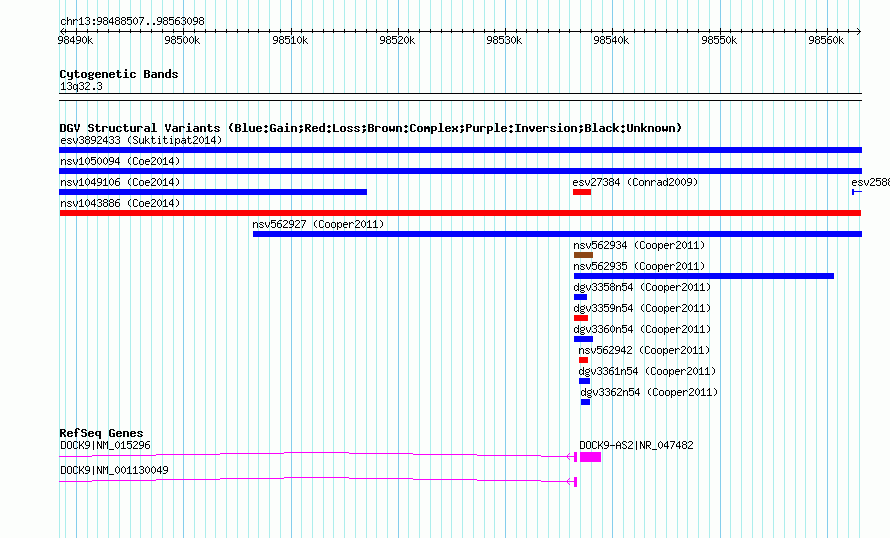890x538 pixels.
Task: Click the brown complex bar for nsv562934
Action: (x=583, y=255)
